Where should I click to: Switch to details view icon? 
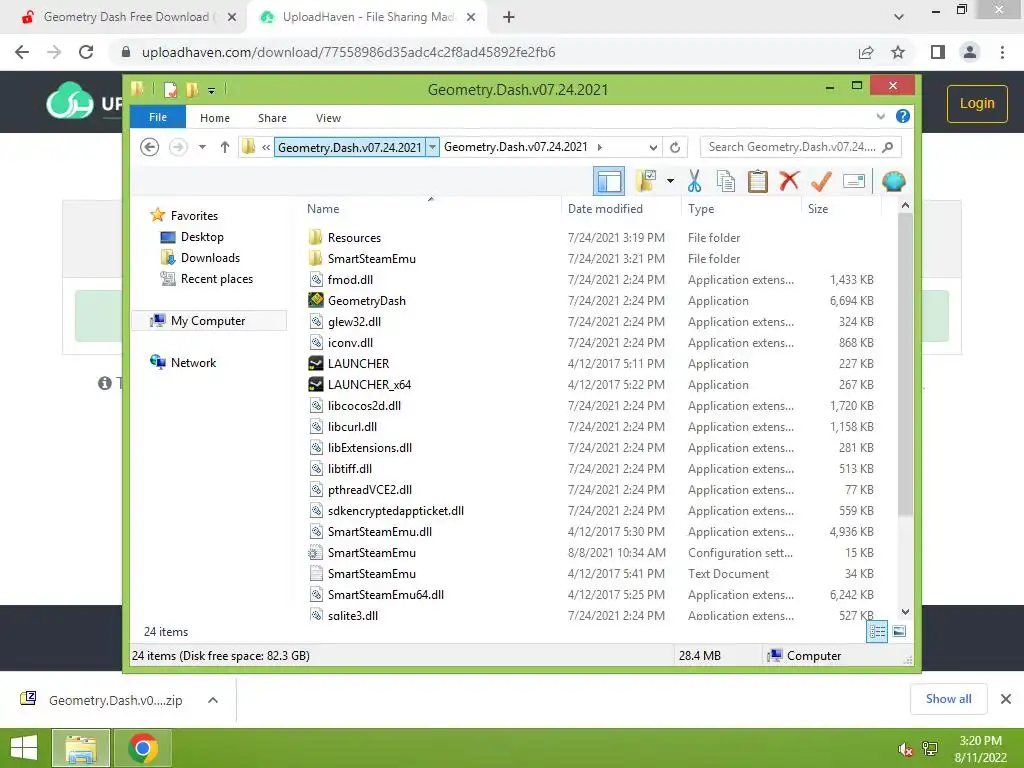coord(877,632)
